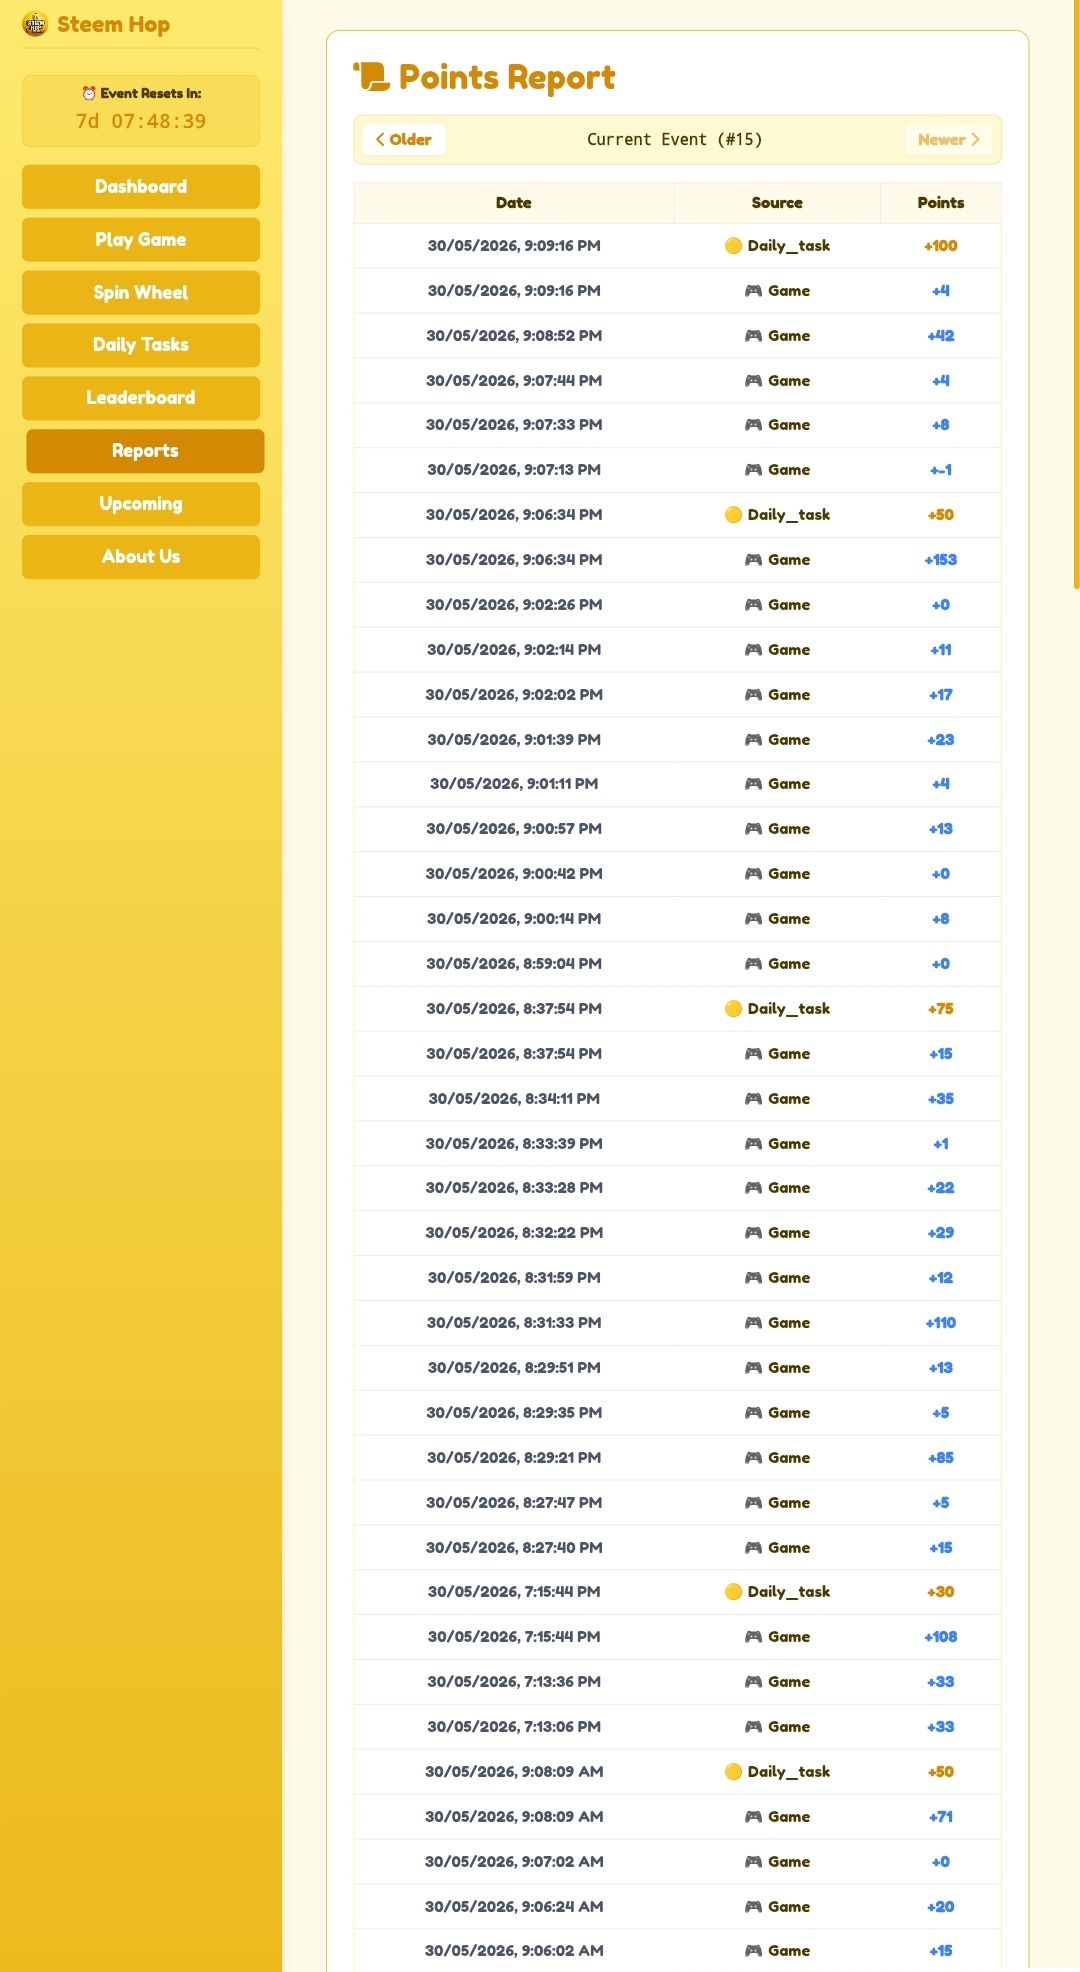
Task: Click coin icon in 9:09:16 PM Daily_task row
Action: click(x=733, y=246)
